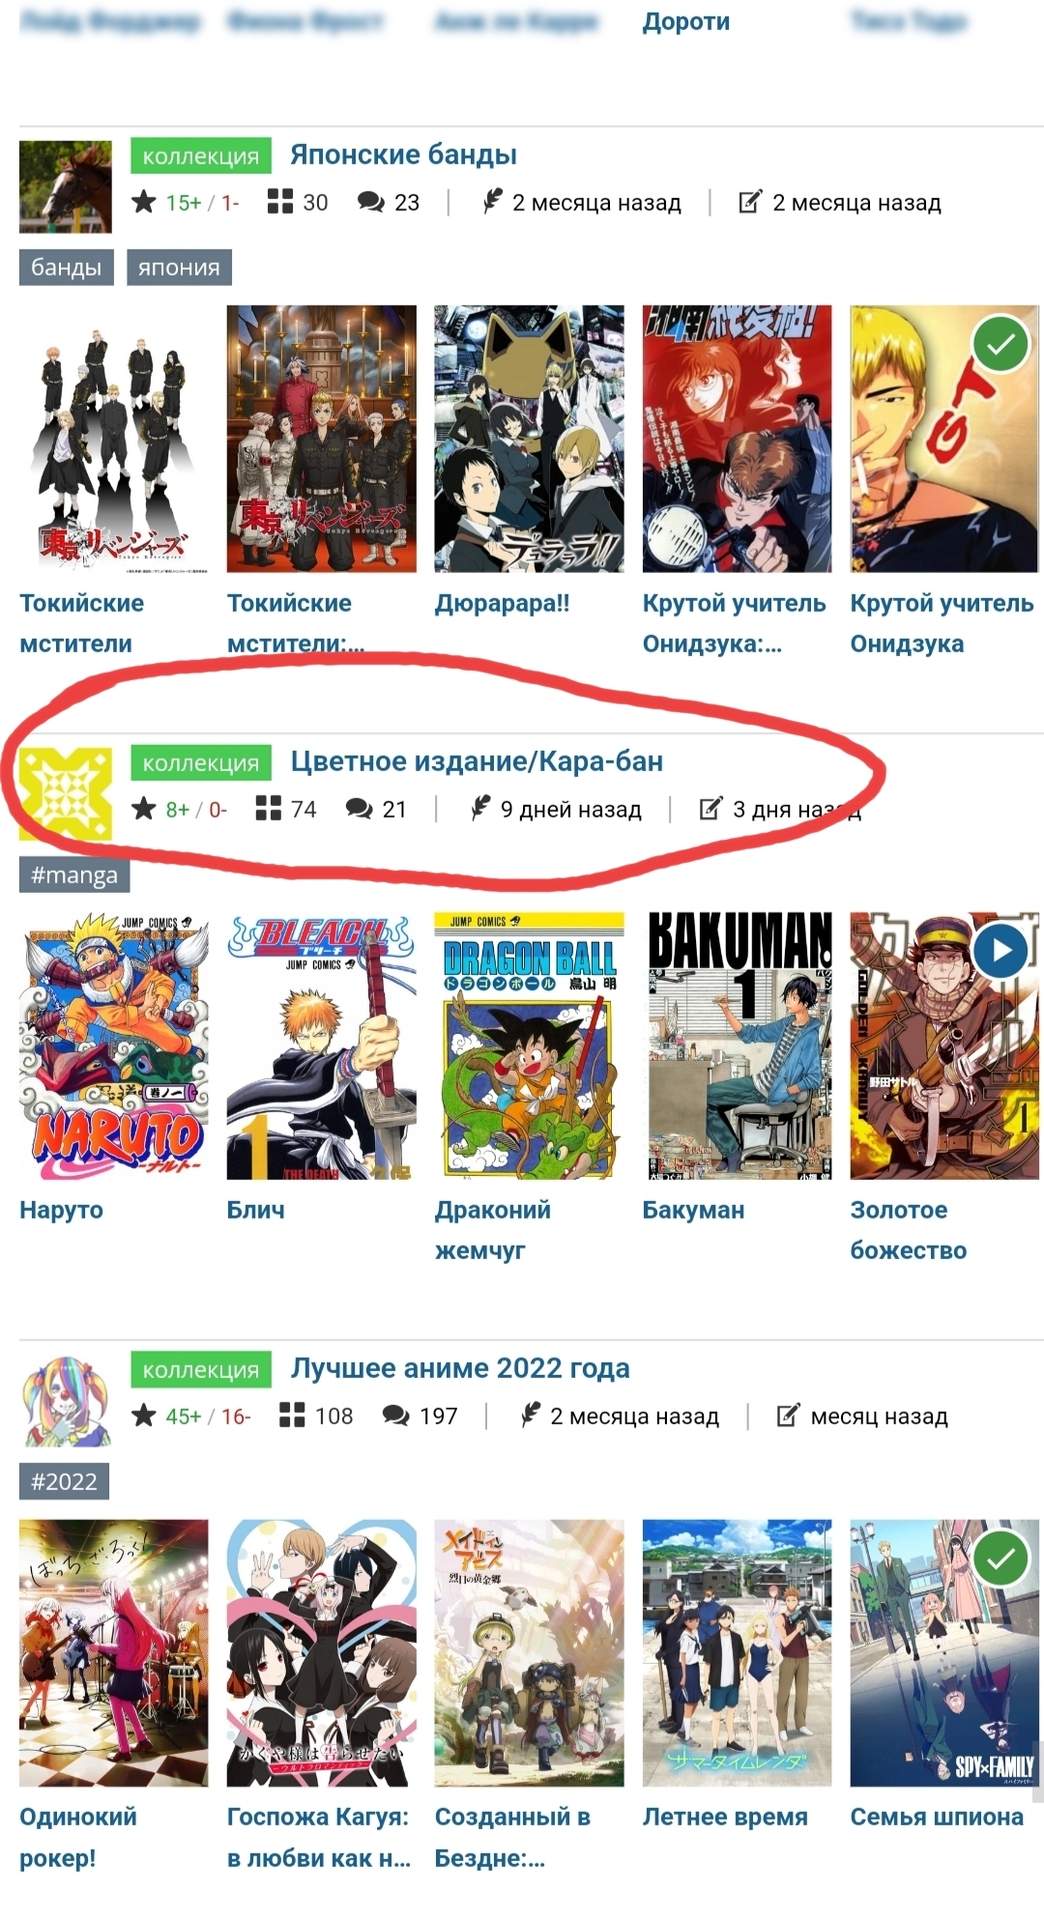Click the clown girl avatar of Лучшее аниме 2022
Viewport: 1044px width, 1920px height.
point(65,1401)
